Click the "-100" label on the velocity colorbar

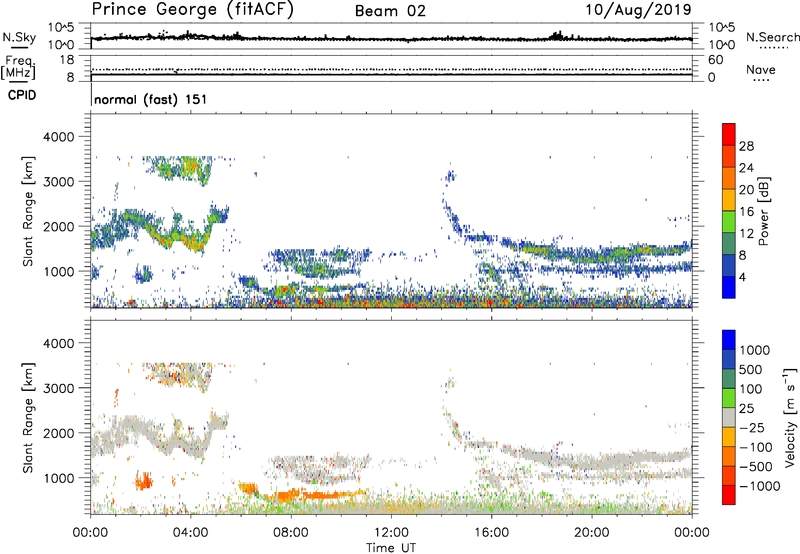pos(756,447)
